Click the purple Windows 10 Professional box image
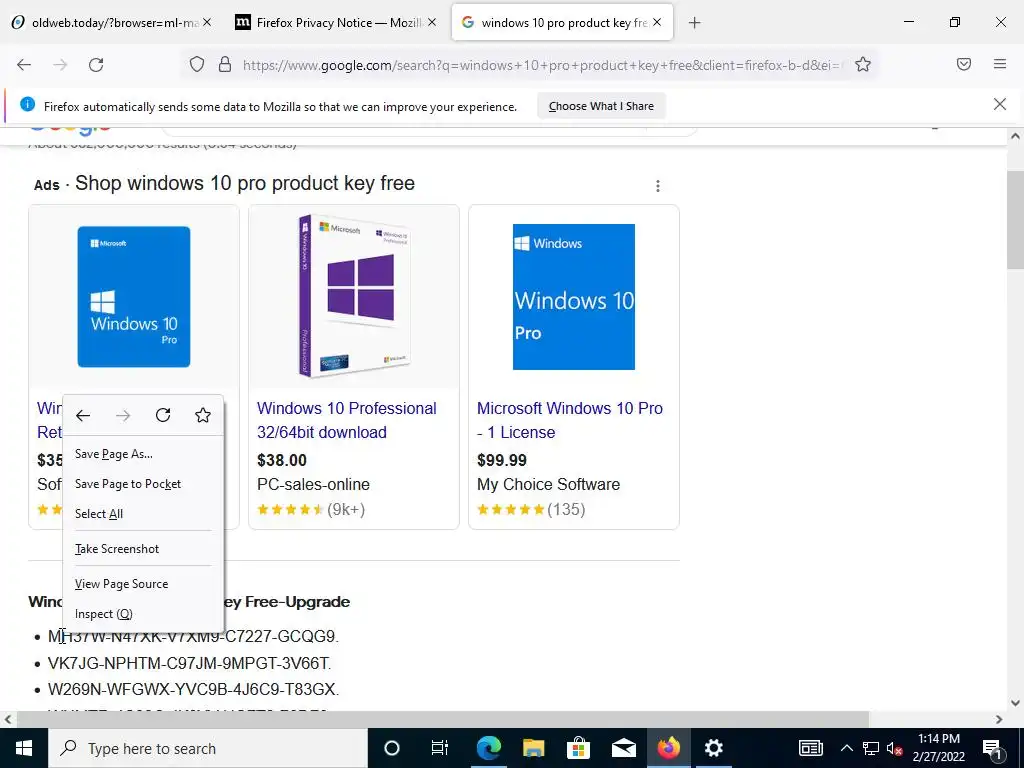This screenshot has height=768, width=1024. pos(354,296)
